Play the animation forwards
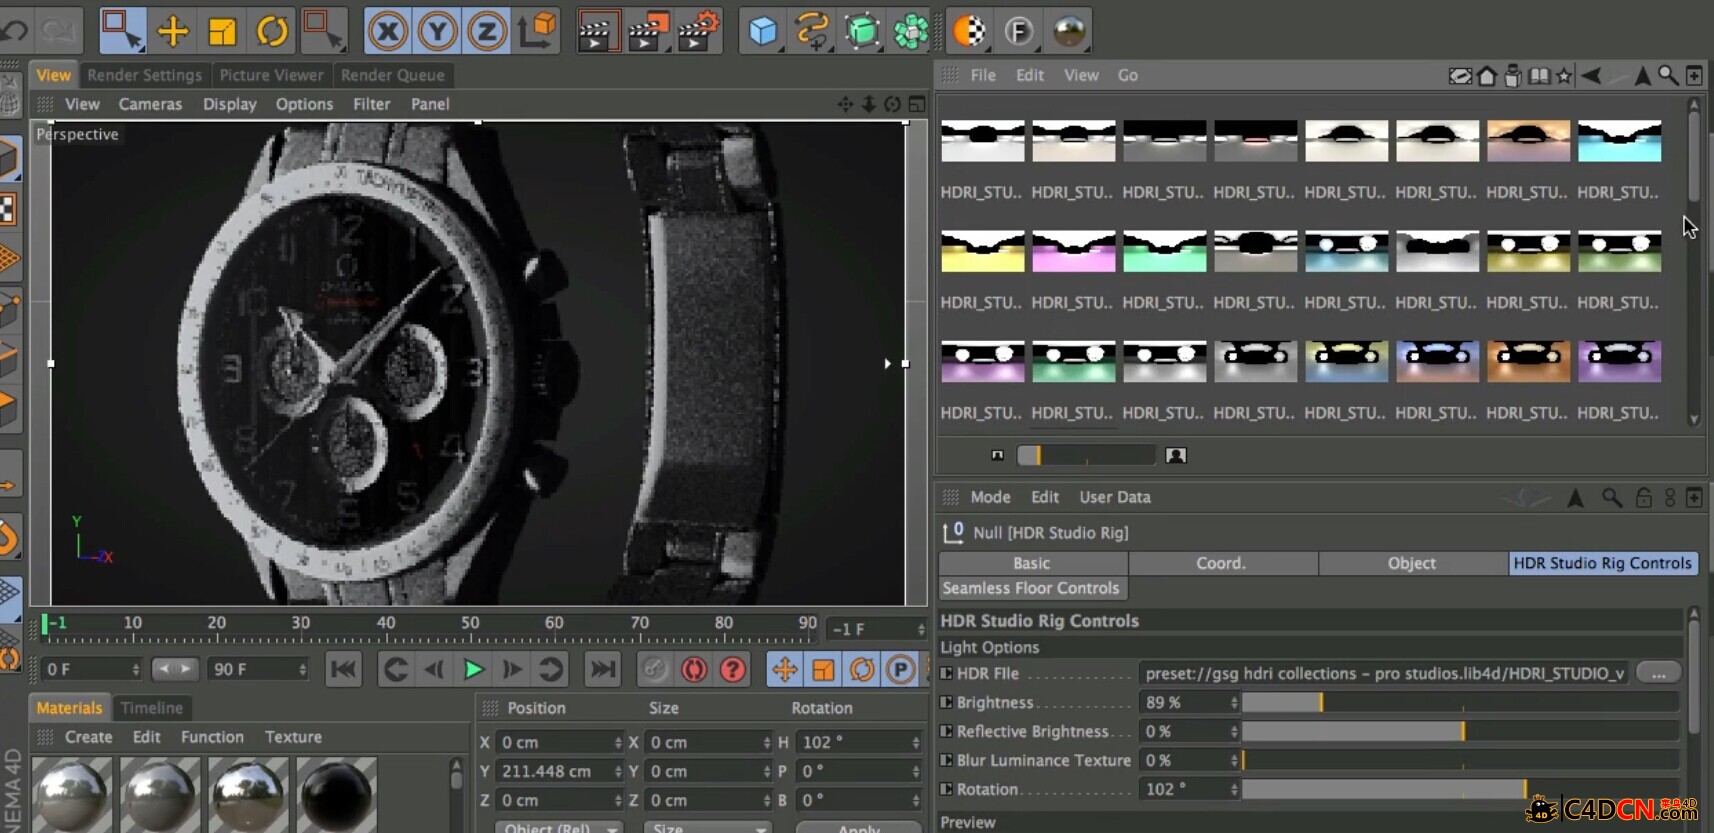Image resolution: width=1714 pixels, height=833 pixels. (x=473, y=669)
